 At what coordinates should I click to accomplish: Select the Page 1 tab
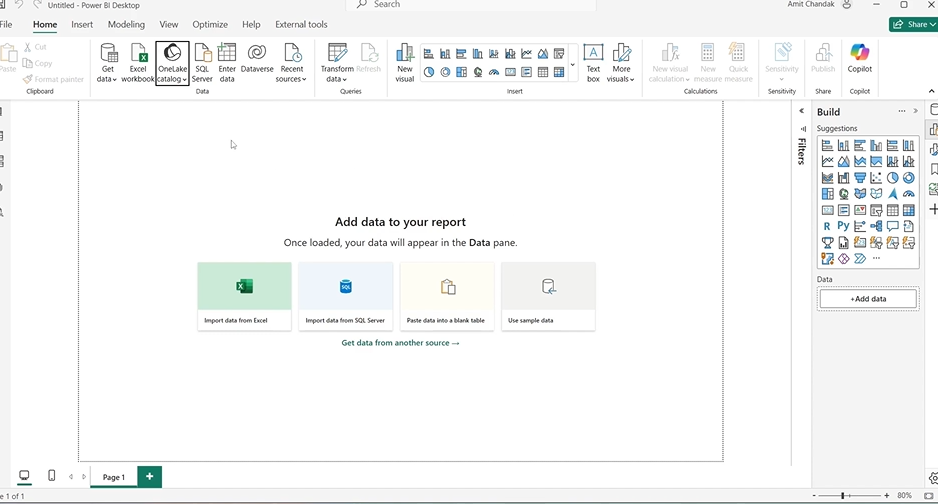click(114, 477)
